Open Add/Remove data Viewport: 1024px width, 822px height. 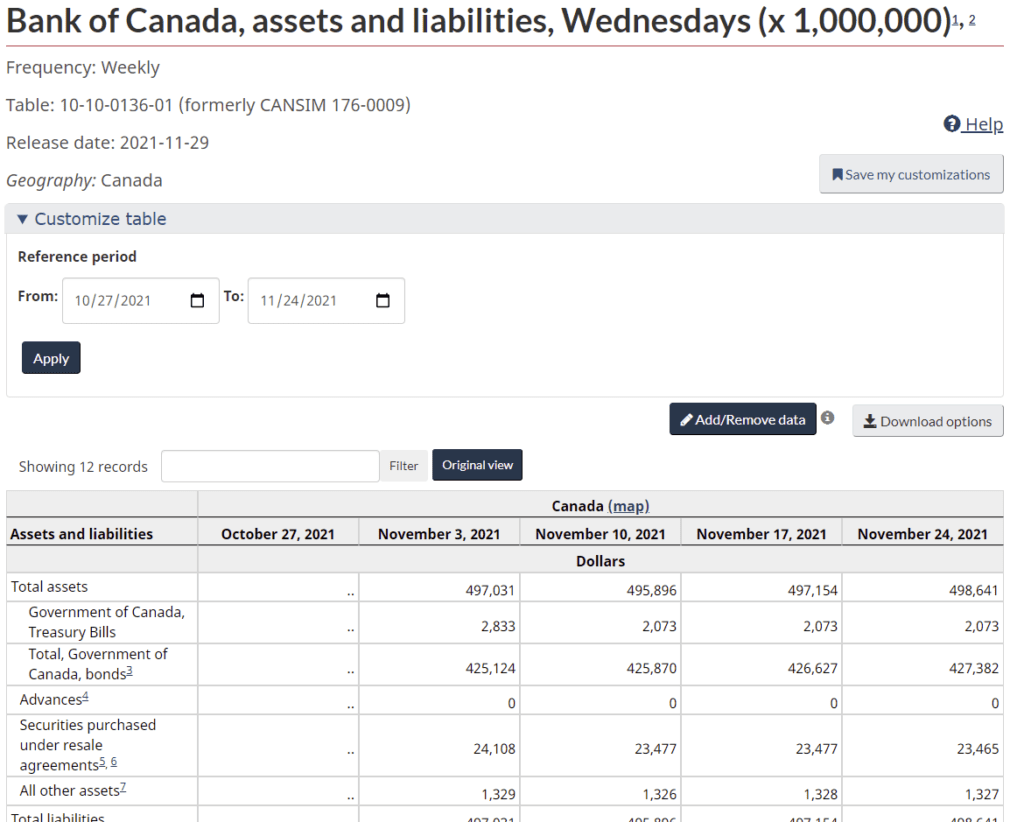pos(743,419)
